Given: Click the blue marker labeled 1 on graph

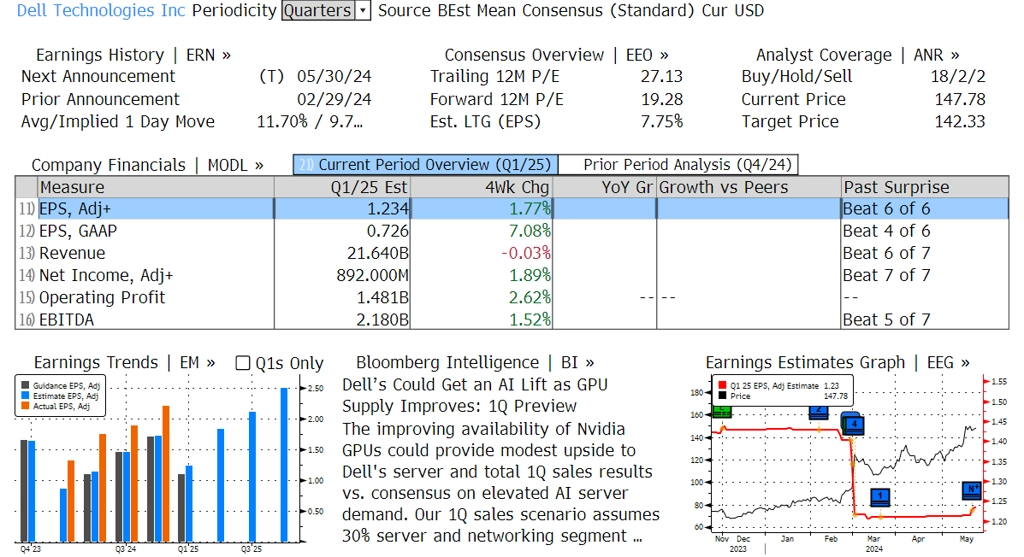Looking at the screenshot, I should click(x=880, y=497).
